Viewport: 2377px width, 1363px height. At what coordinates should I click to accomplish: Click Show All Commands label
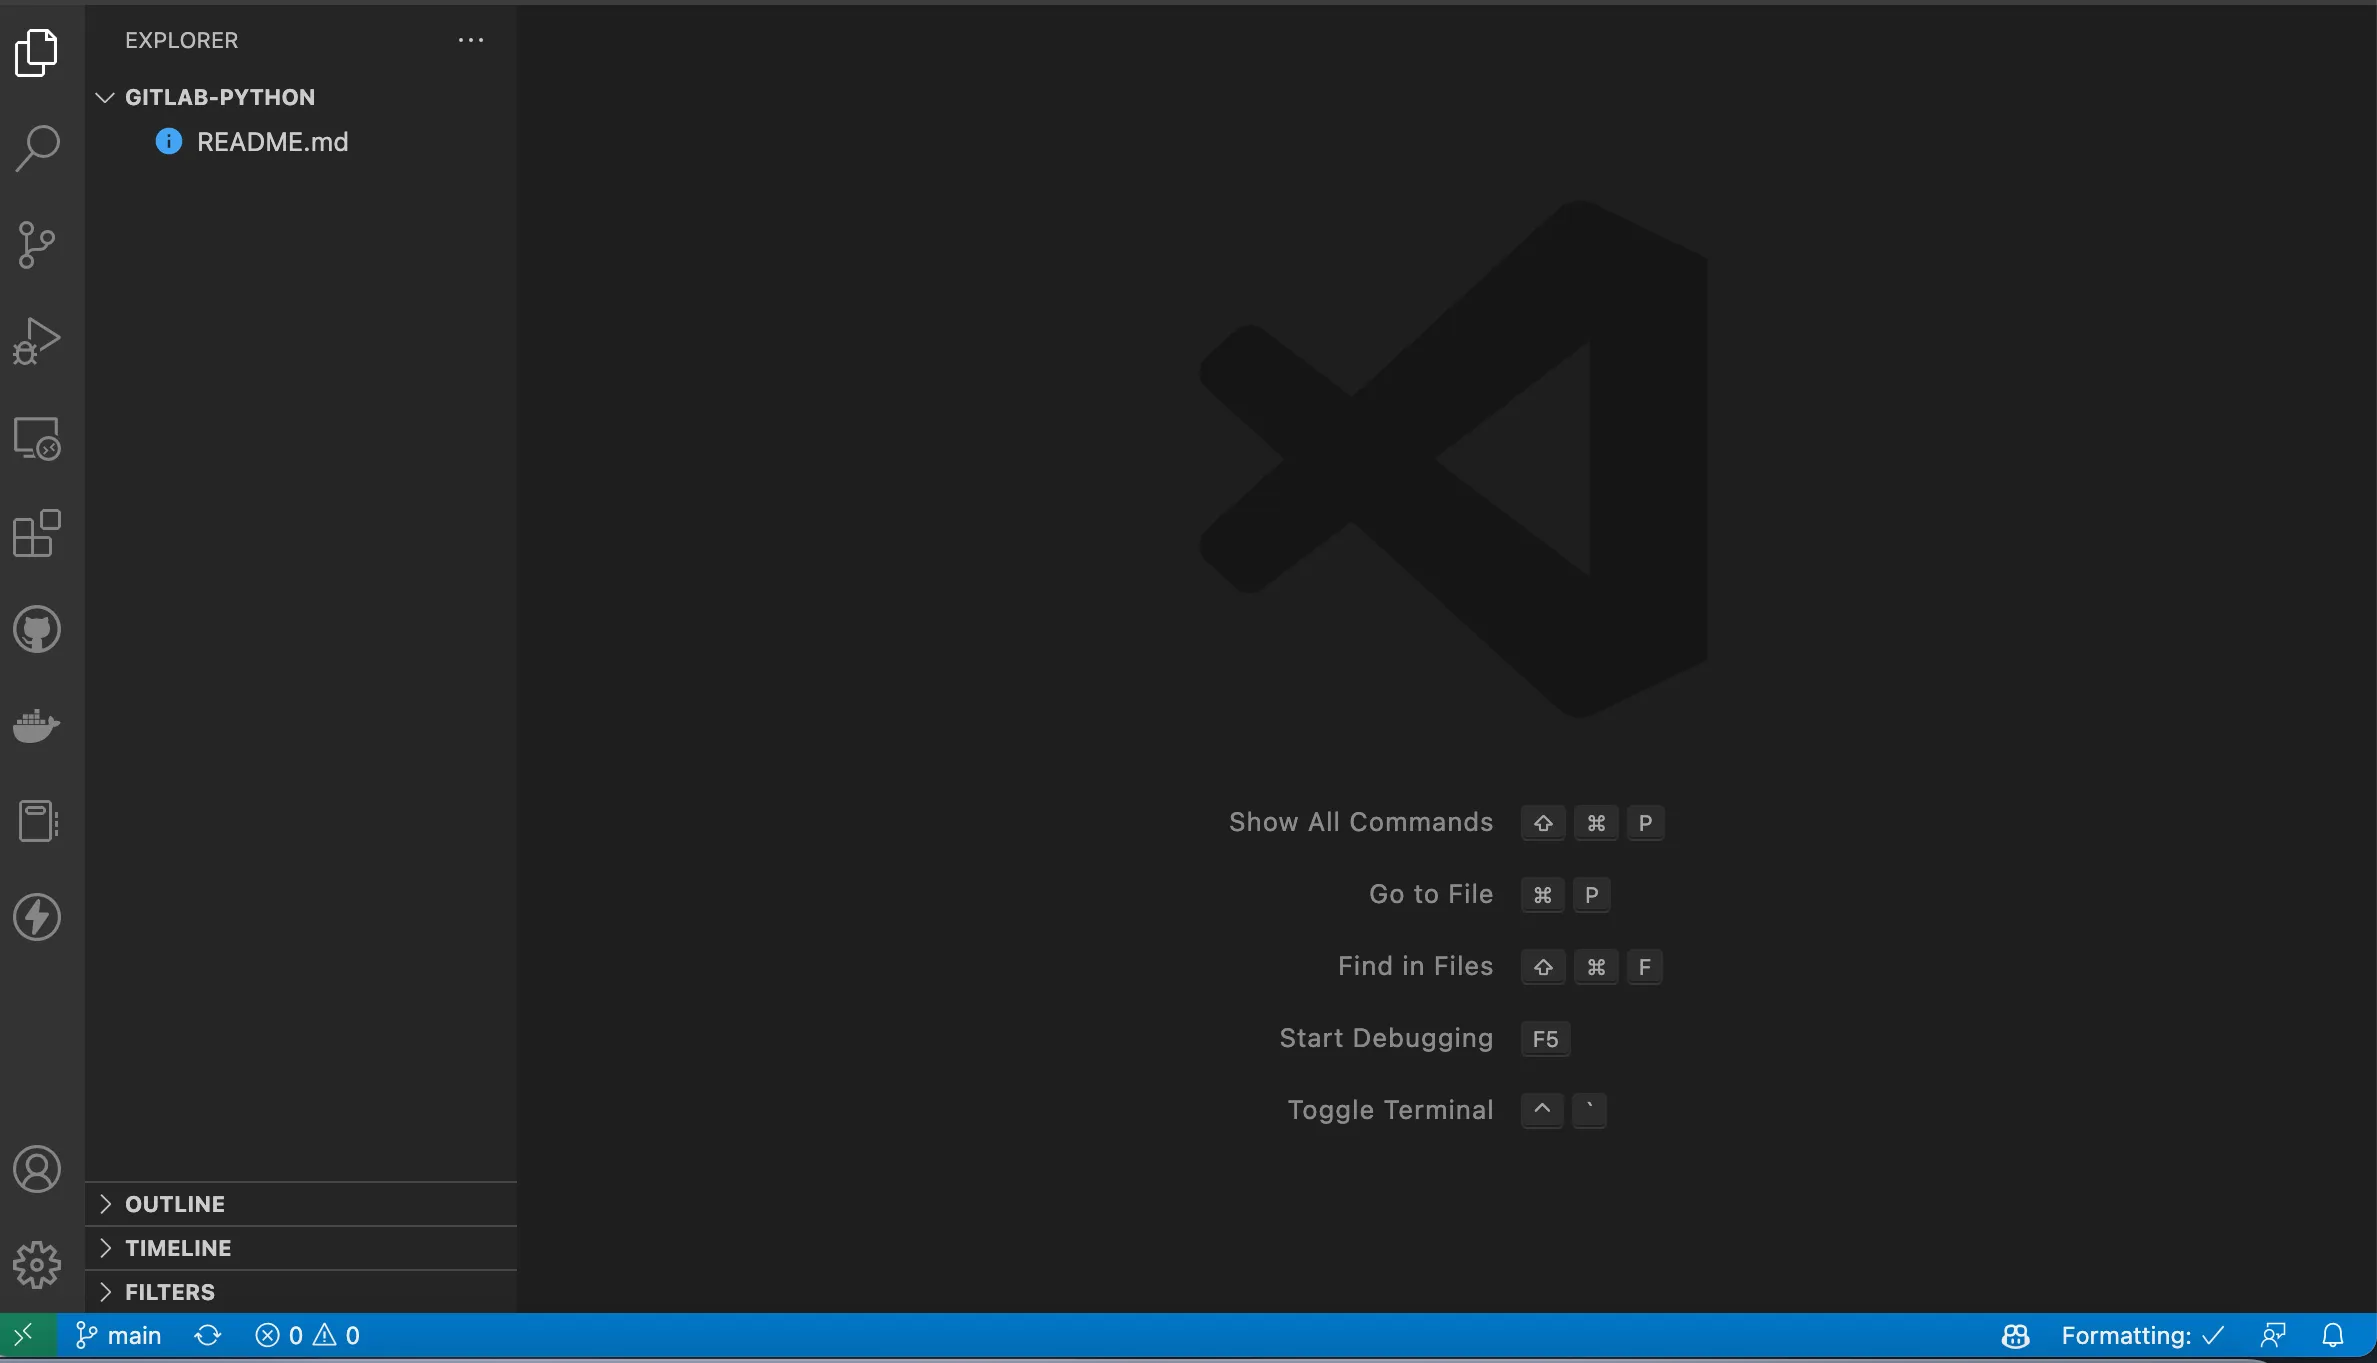1361,822
